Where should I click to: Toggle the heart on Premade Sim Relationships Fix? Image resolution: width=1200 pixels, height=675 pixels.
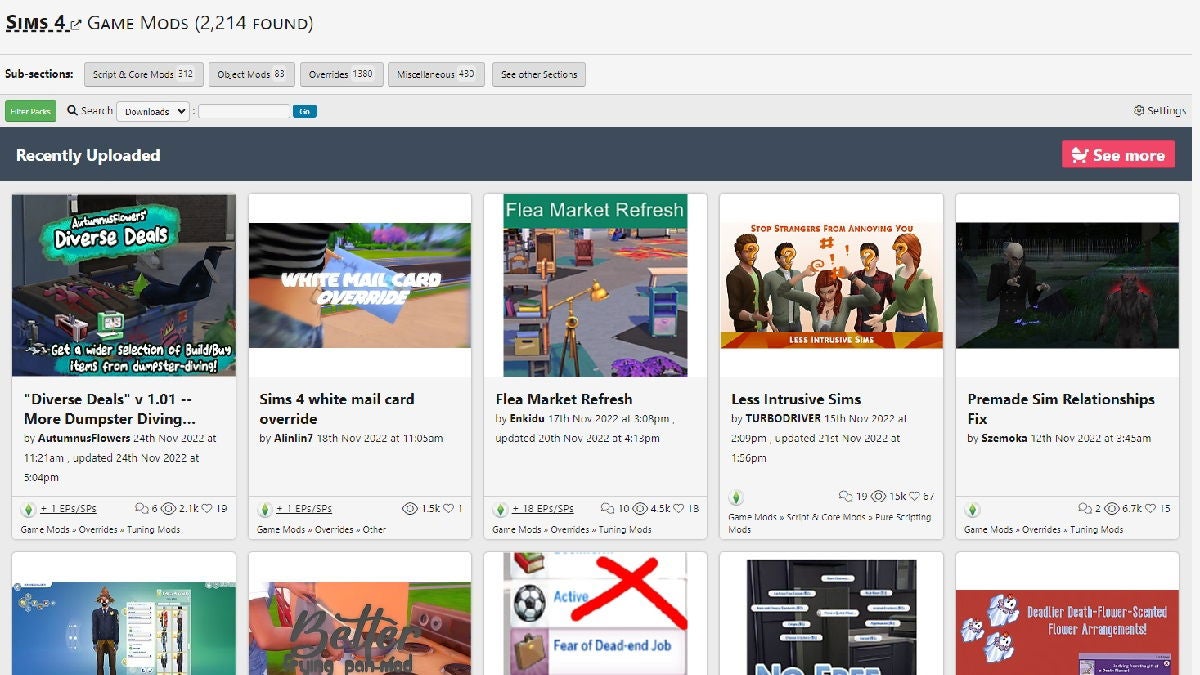coord(1150,509)
